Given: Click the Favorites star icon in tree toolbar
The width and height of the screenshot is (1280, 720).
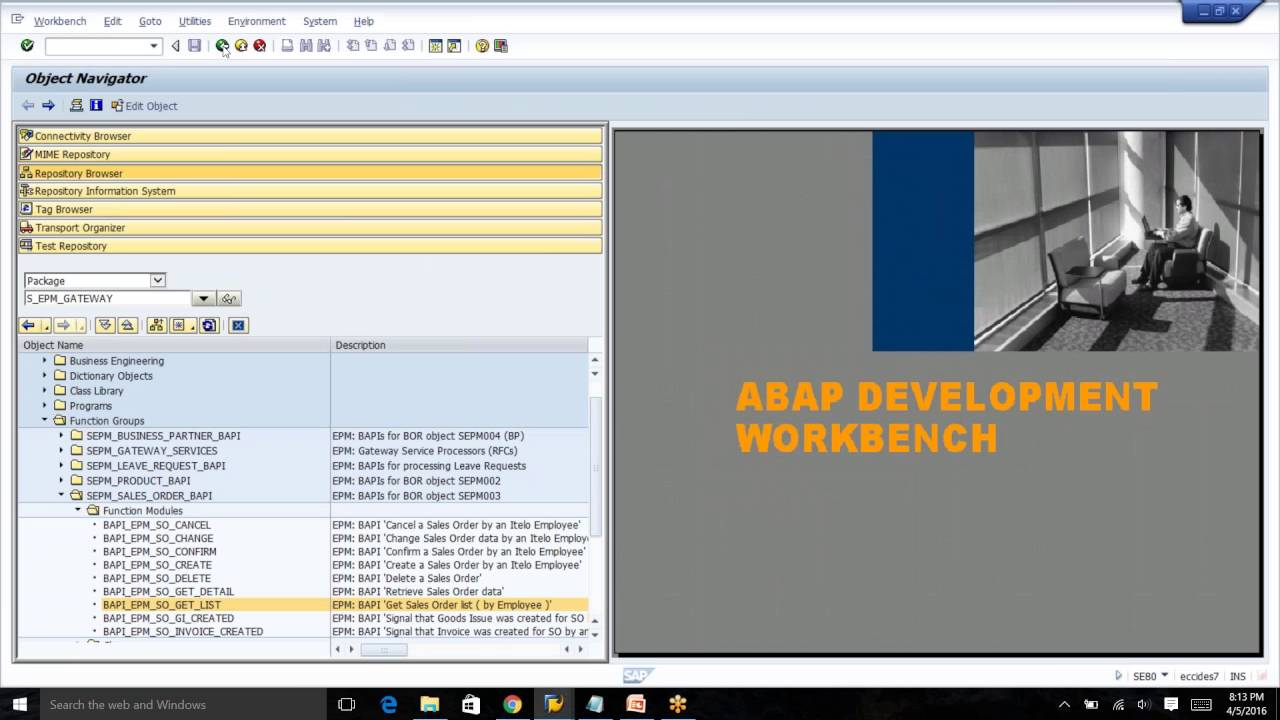Looking at the screenshot, I should pyautogui.click(x=178, y=325).
